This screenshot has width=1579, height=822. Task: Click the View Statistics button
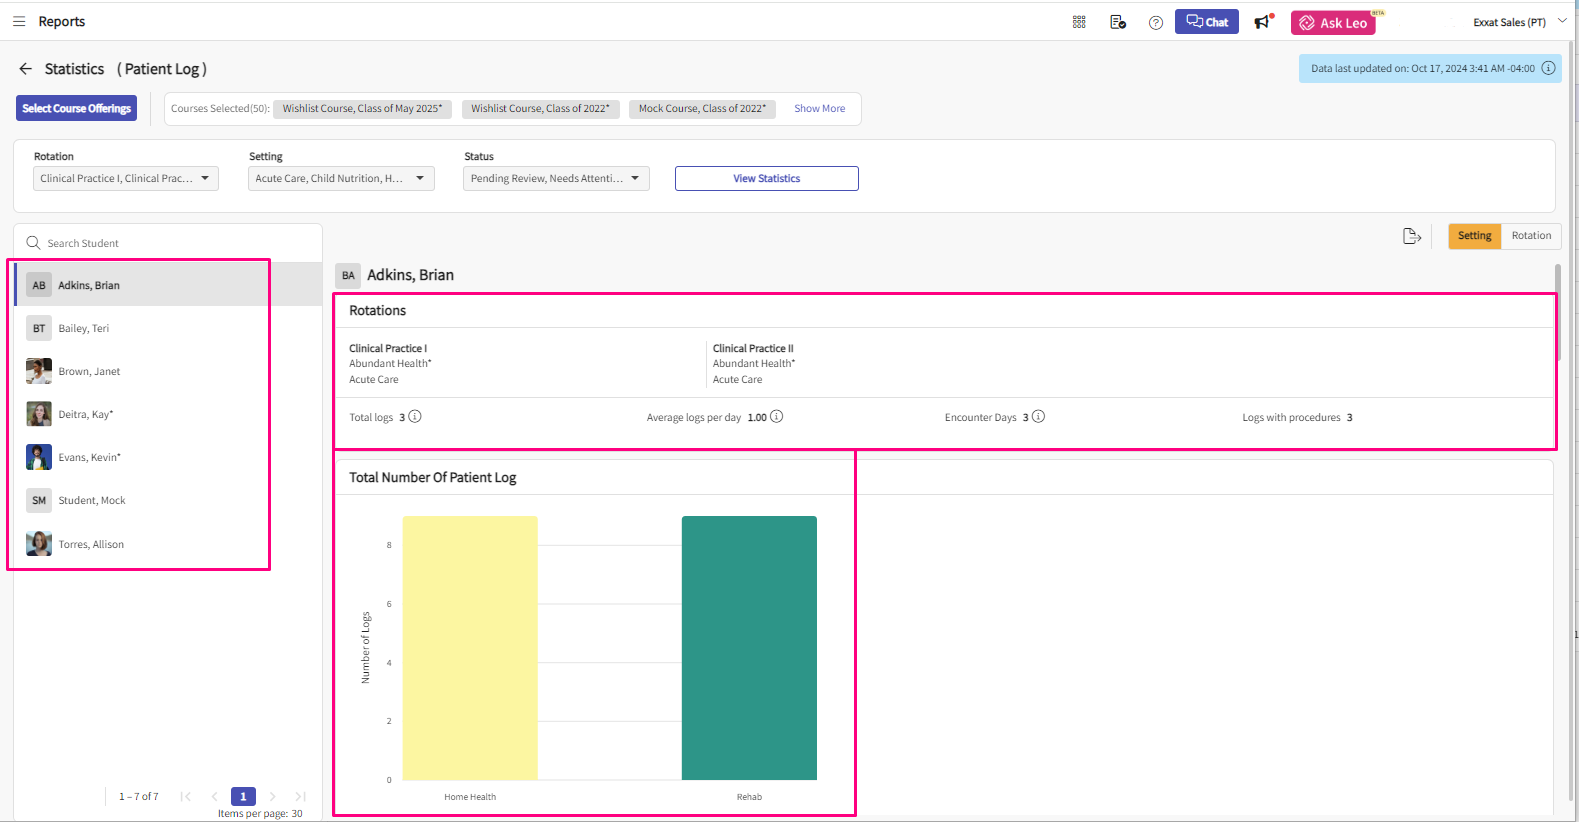pyautogui.click(x=766, y=178)
